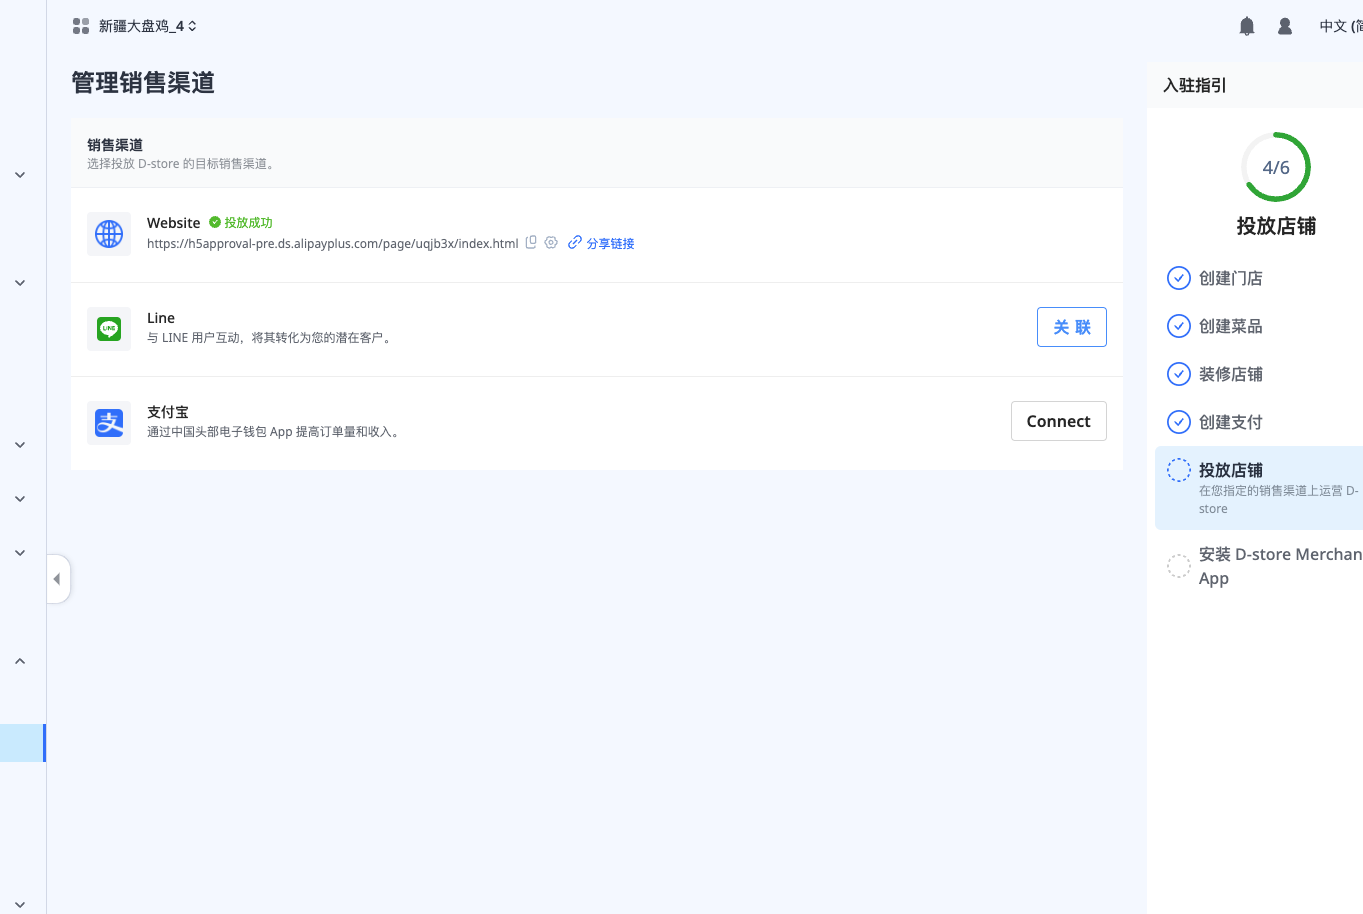Click the 选择投放 D-store subtitle text
1363x914 pixels.
tap(181, 164)
